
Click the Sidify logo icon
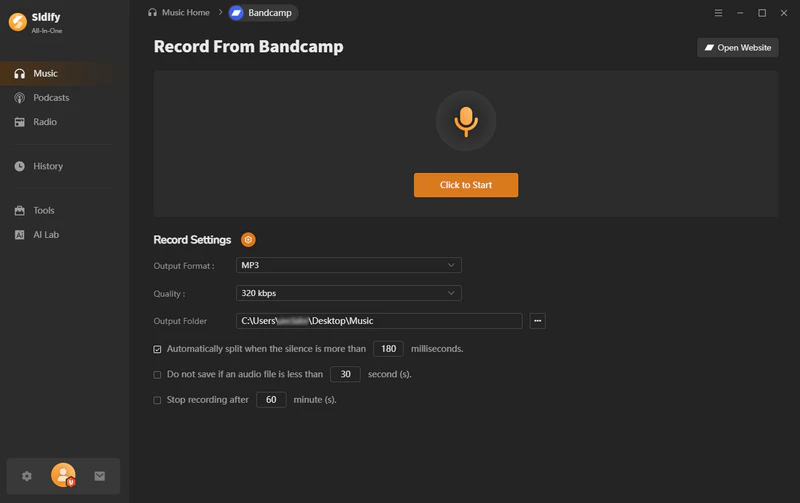(x=18, y=22)
